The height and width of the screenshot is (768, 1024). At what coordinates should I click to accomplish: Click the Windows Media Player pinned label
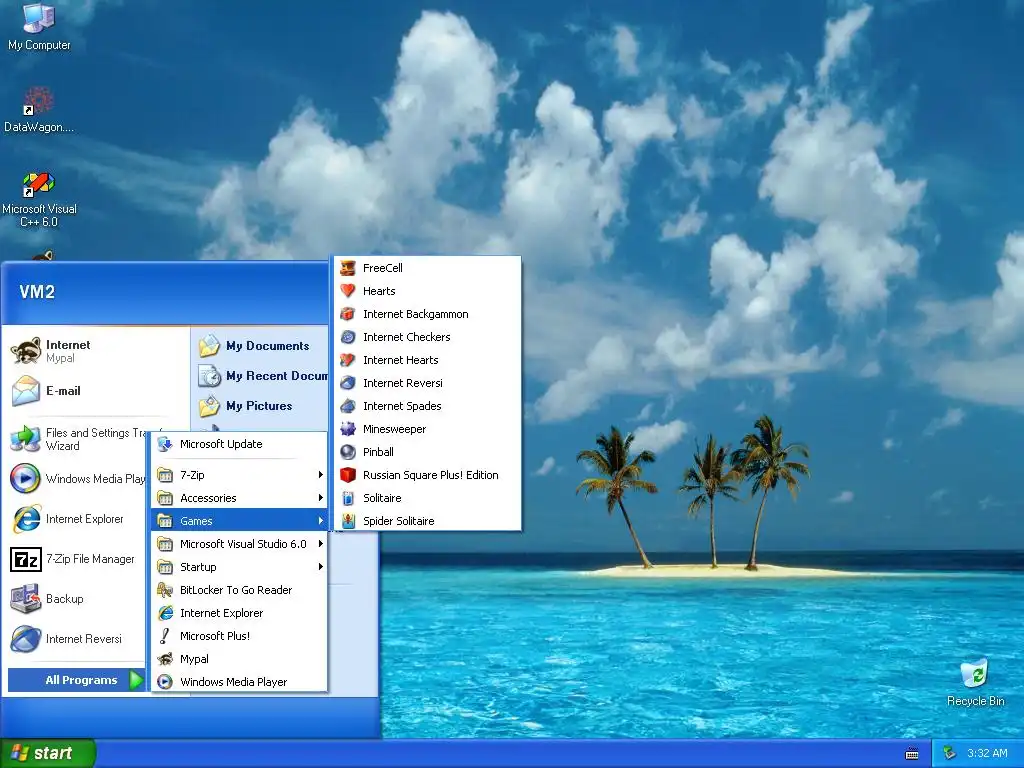95,479
